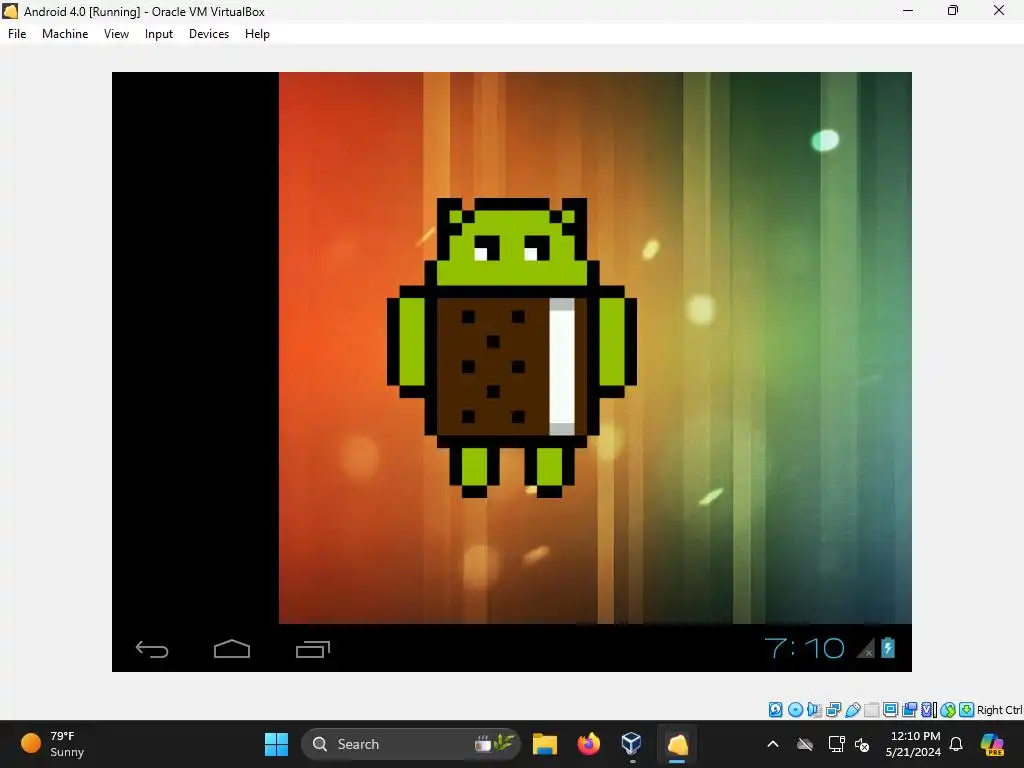The width and height of the screenshot is (1024, 768).
Task: Click the network display tray icon
Action: pyautogui.click(x=836, y=744)
